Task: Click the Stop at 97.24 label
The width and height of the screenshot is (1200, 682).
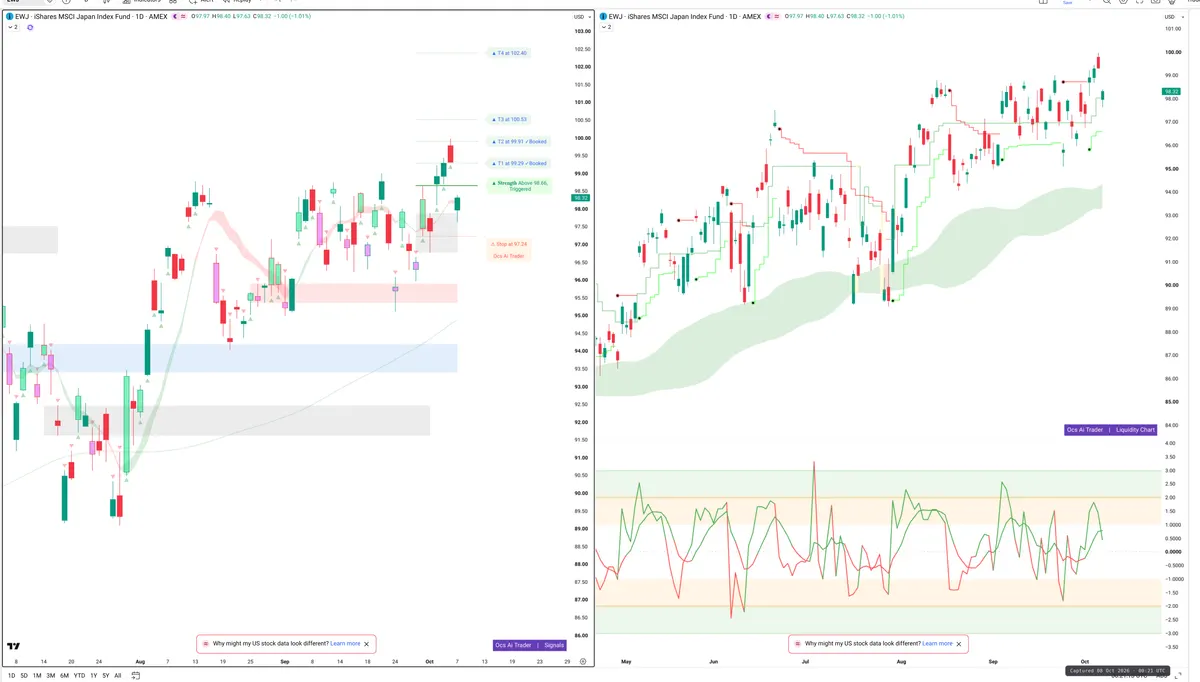Action: [510, 244]
